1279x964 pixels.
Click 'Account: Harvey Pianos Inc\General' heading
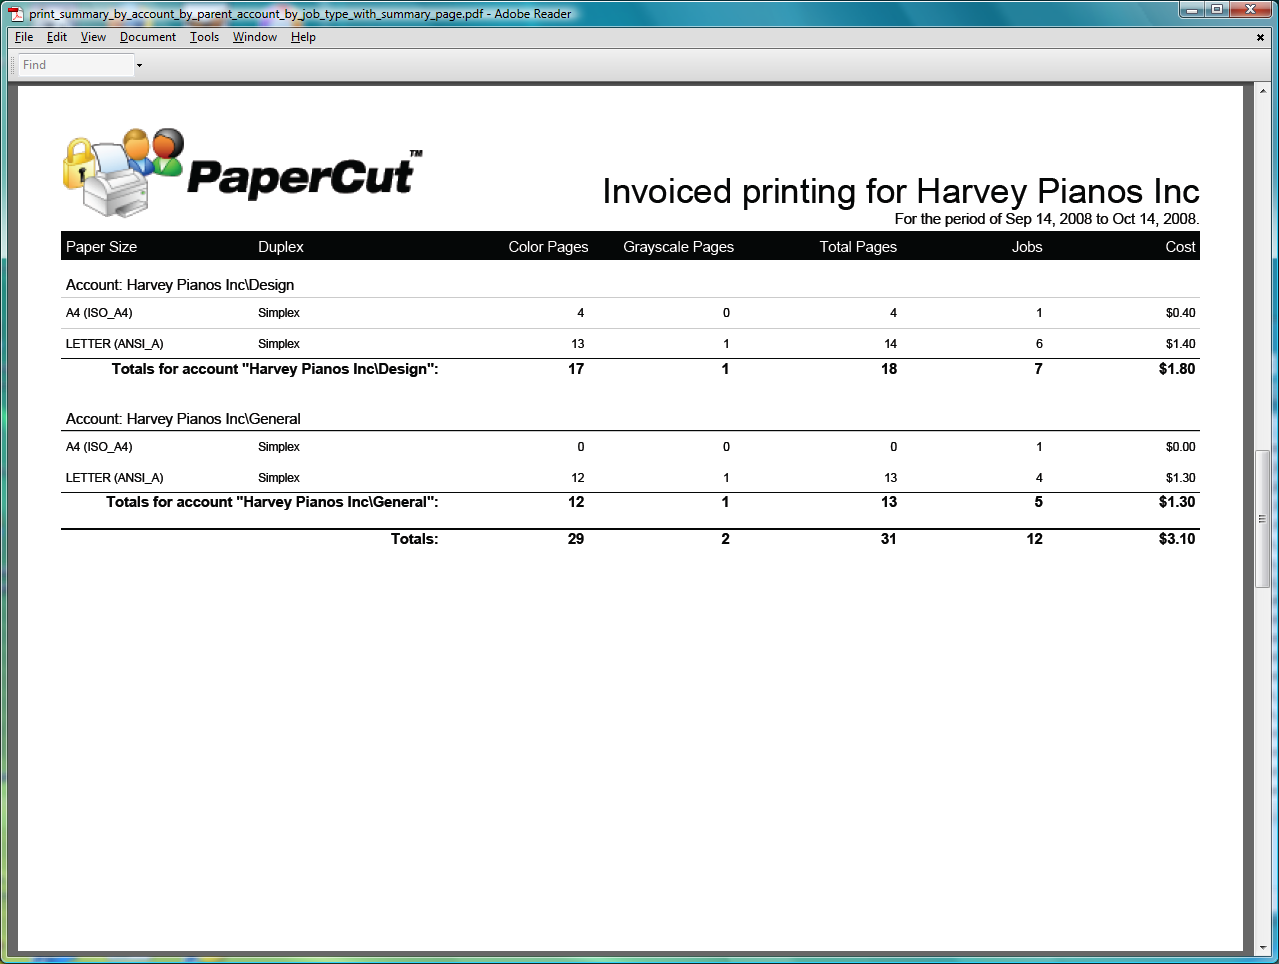(x=183, y=419)
